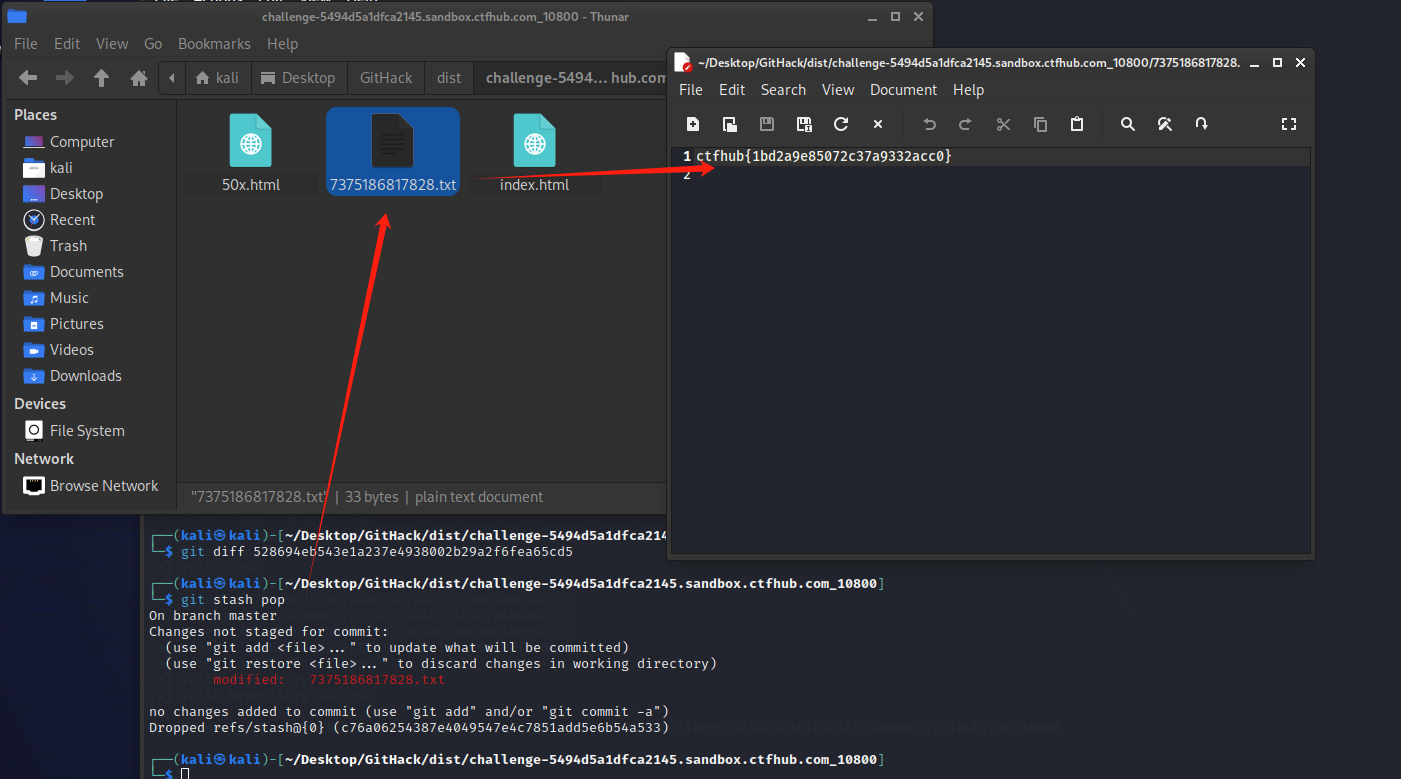Select dist path bar button
Screen dimensions: 1401x779
tap(449, 78)
